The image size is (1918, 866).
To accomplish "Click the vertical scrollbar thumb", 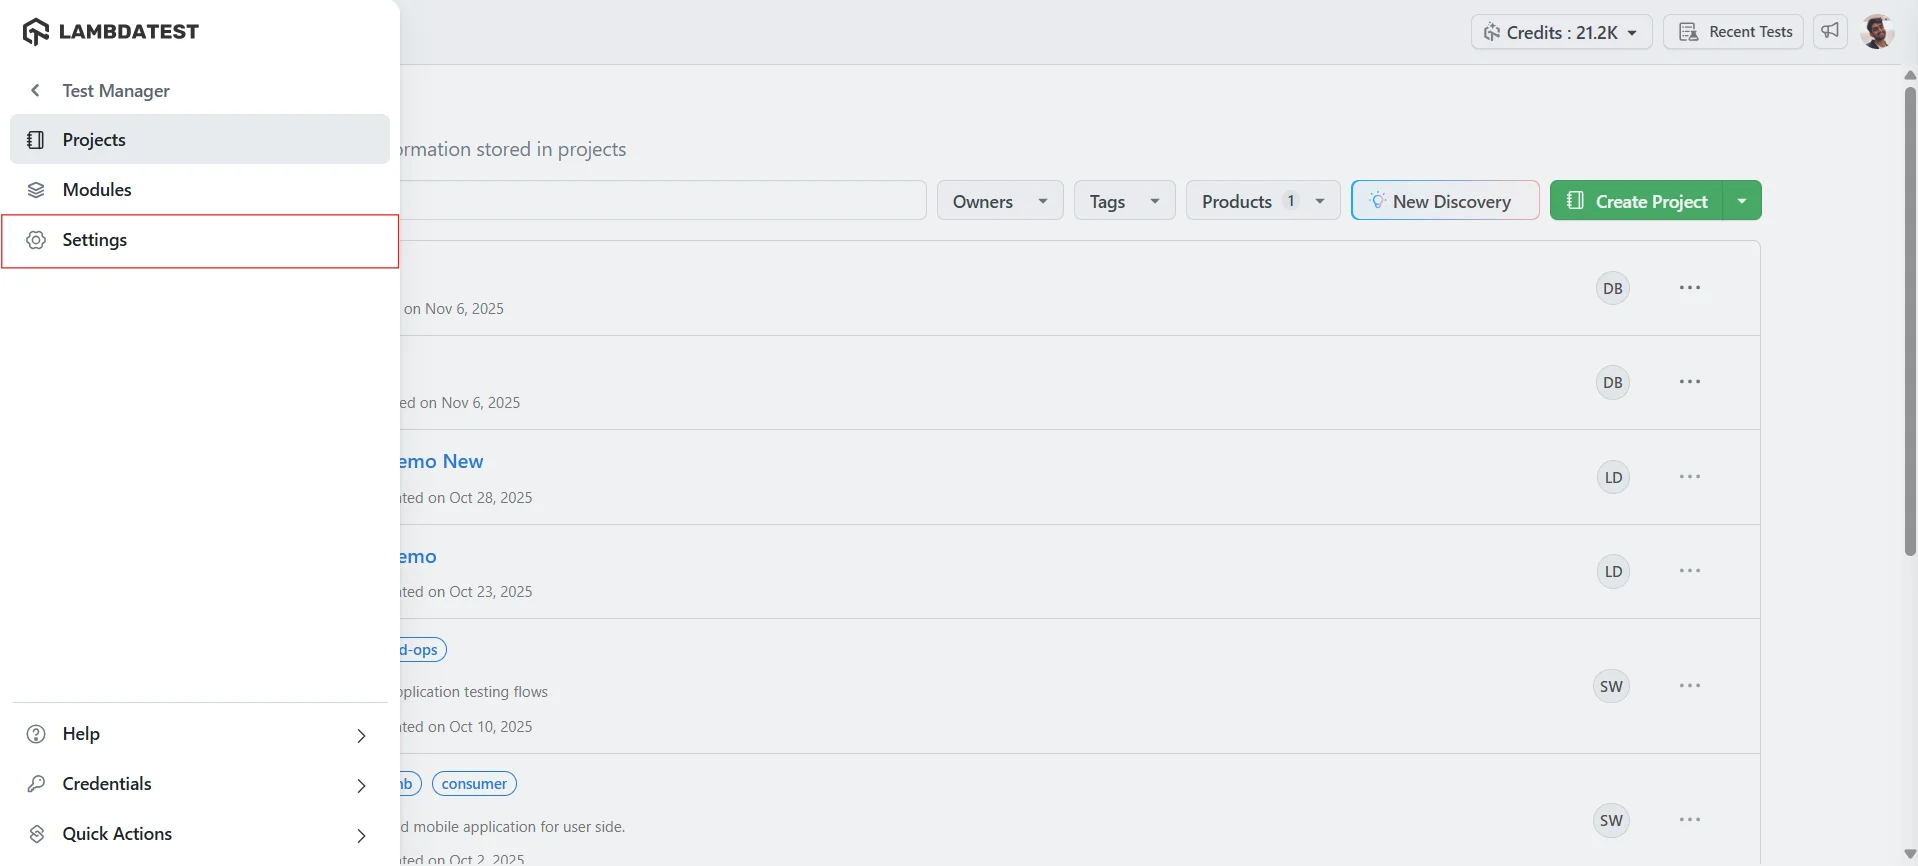I will point(1910,320).
